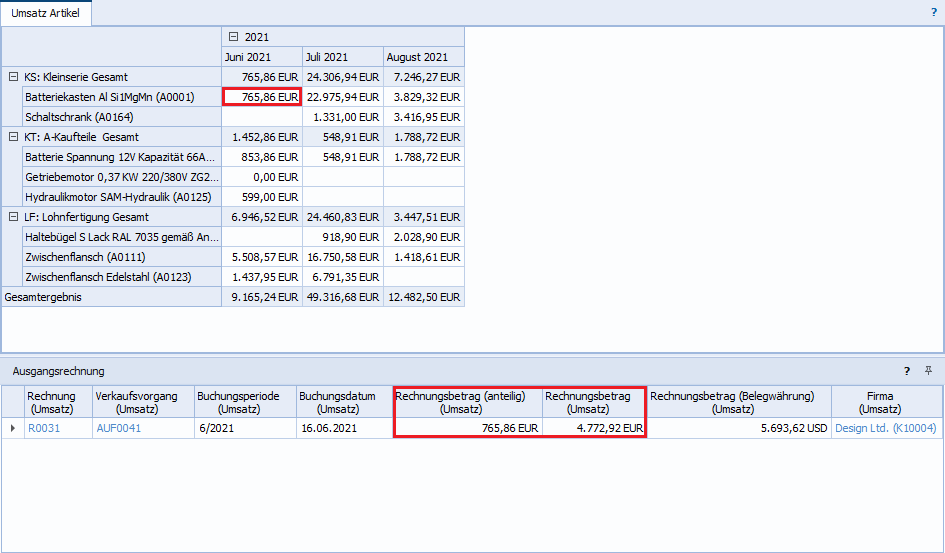Click the row indicator arrow for invoice R0031
This screenshot has height=553, width=945.
[12, 428]
